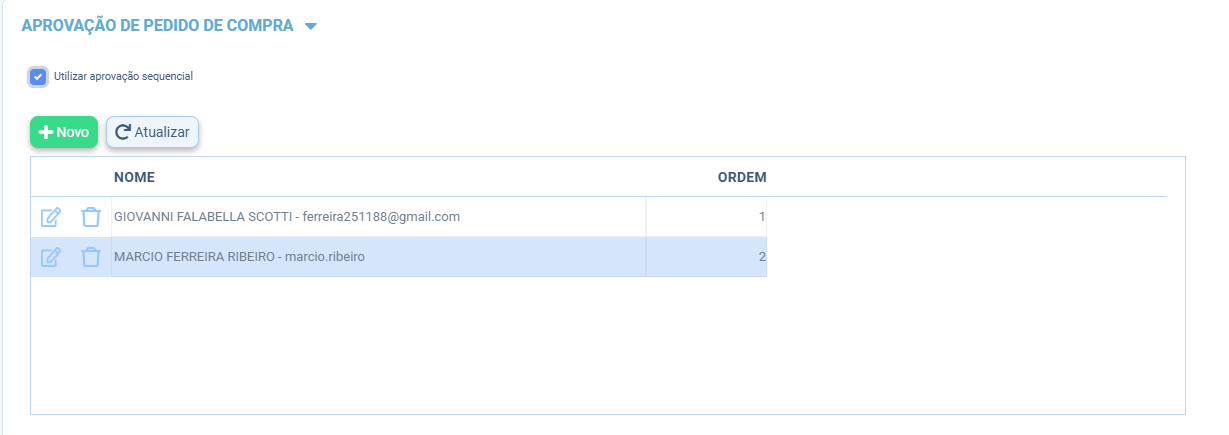Image resolution: width=1229 pixels, height=435 pixels.
Task: Sort by the ORDEM column header
Action: [742, 178]
